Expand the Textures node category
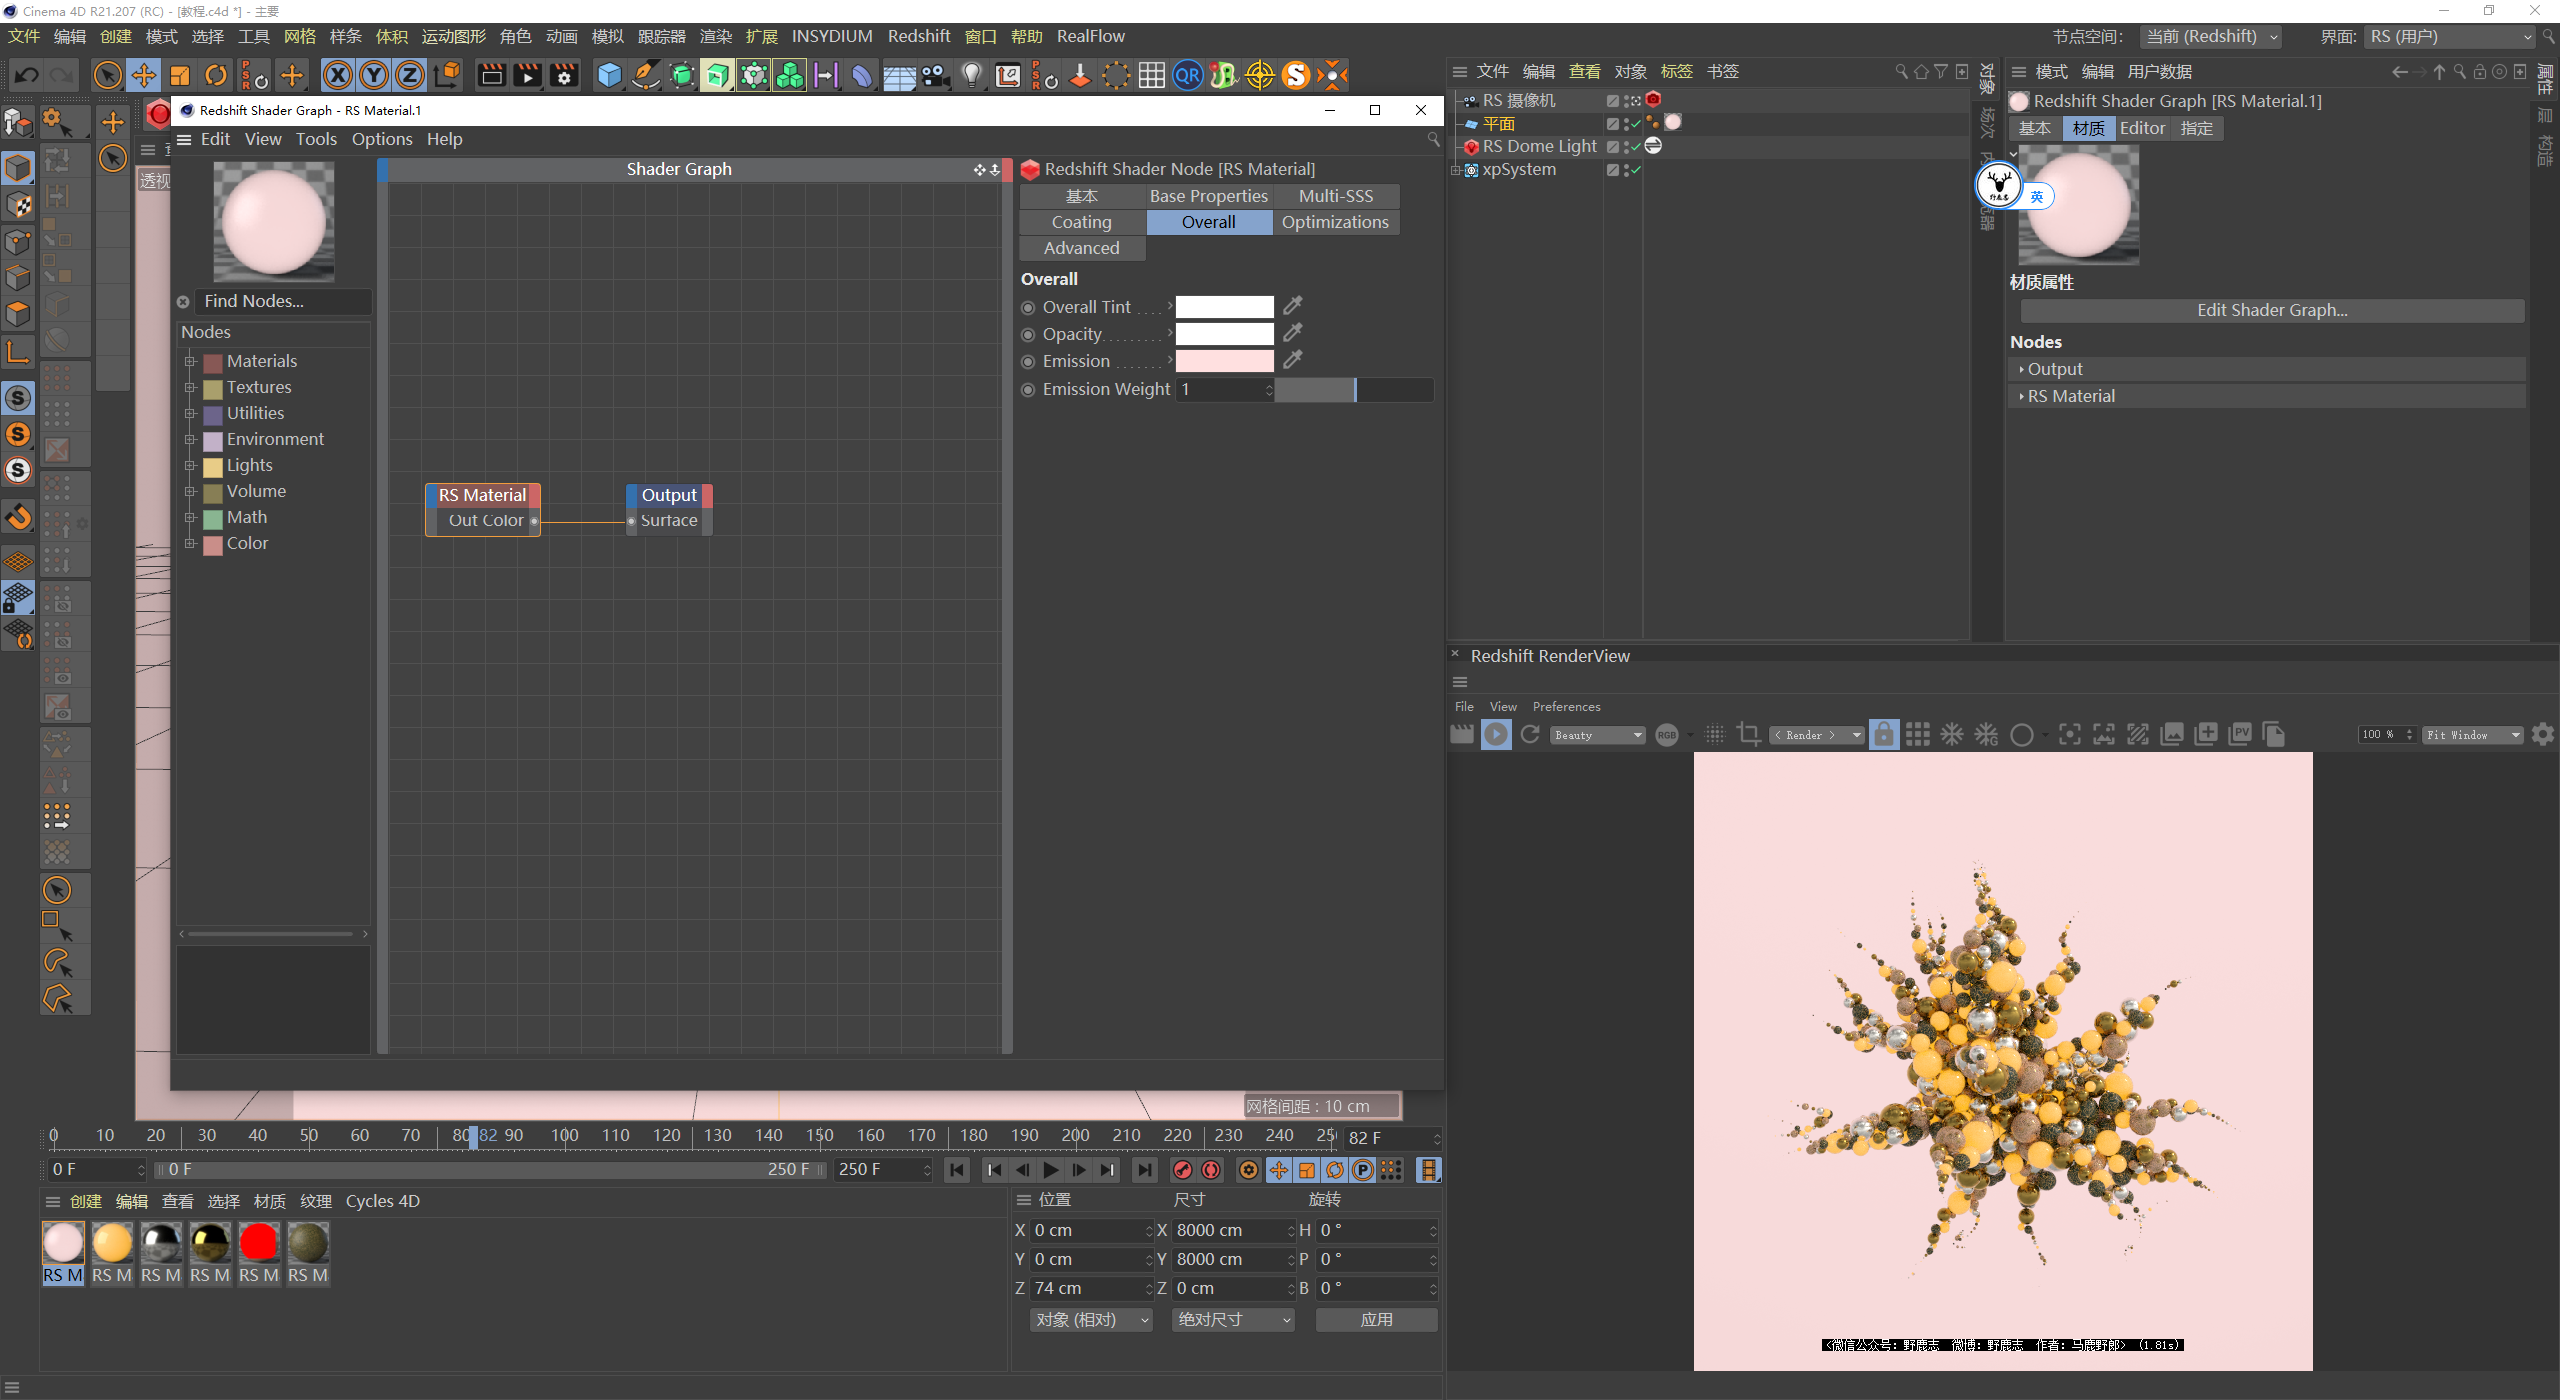The width and height of the screenshot is (2560, 1400). tap(190, 387)
